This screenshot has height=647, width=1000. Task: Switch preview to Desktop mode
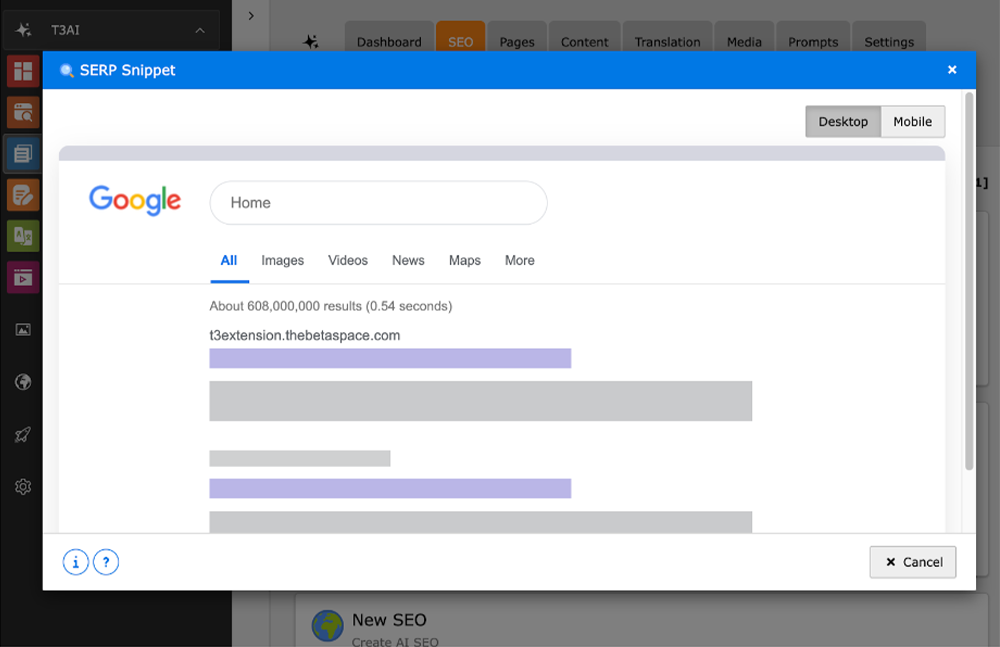[842, 121]
